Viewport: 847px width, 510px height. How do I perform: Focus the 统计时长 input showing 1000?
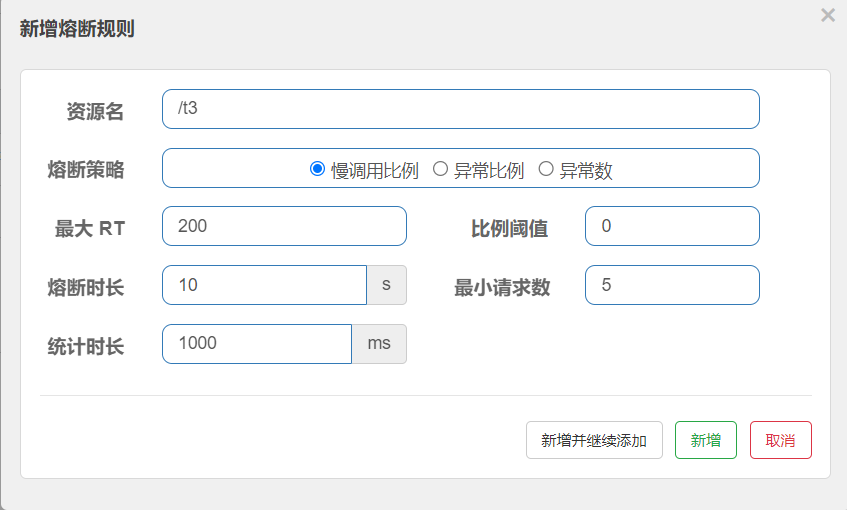pyautogui.click(x=257, y=344)
